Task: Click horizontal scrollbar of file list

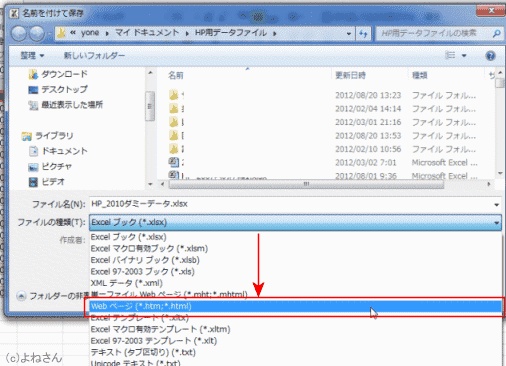Action: pos(306,184)
